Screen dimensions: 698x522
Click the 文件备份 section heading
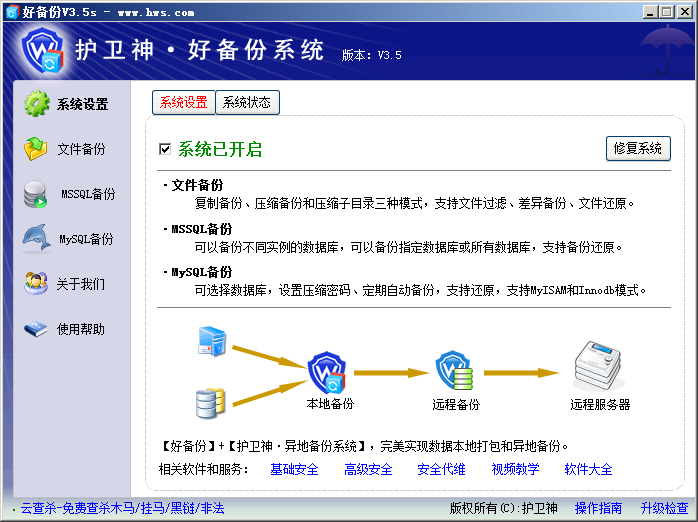(x=197, y=185)
